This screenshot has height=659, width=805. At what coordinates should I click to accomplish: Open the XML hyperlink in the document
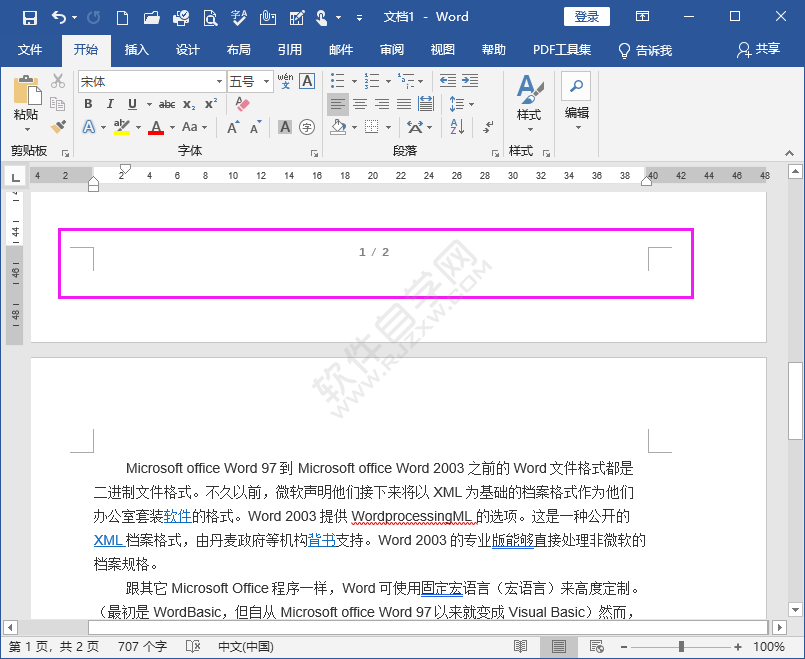point(108,540)
